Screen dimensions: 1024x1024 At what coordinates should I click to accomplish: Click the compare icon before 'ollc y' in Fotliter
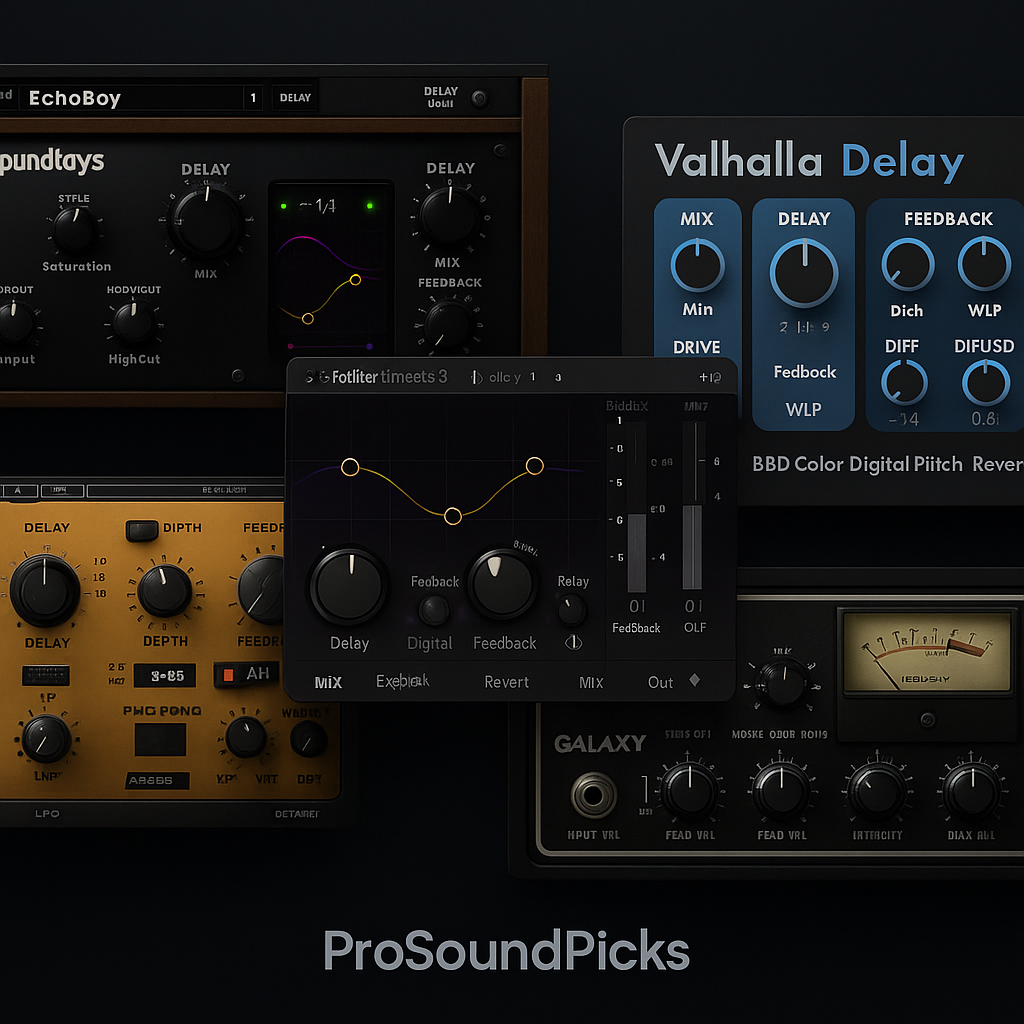[x=477, y=377]
